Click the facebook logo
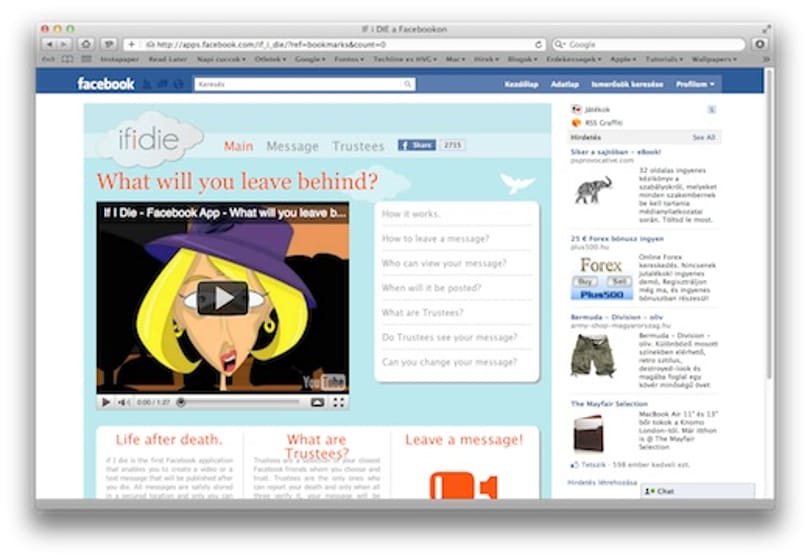 [105, 84]
